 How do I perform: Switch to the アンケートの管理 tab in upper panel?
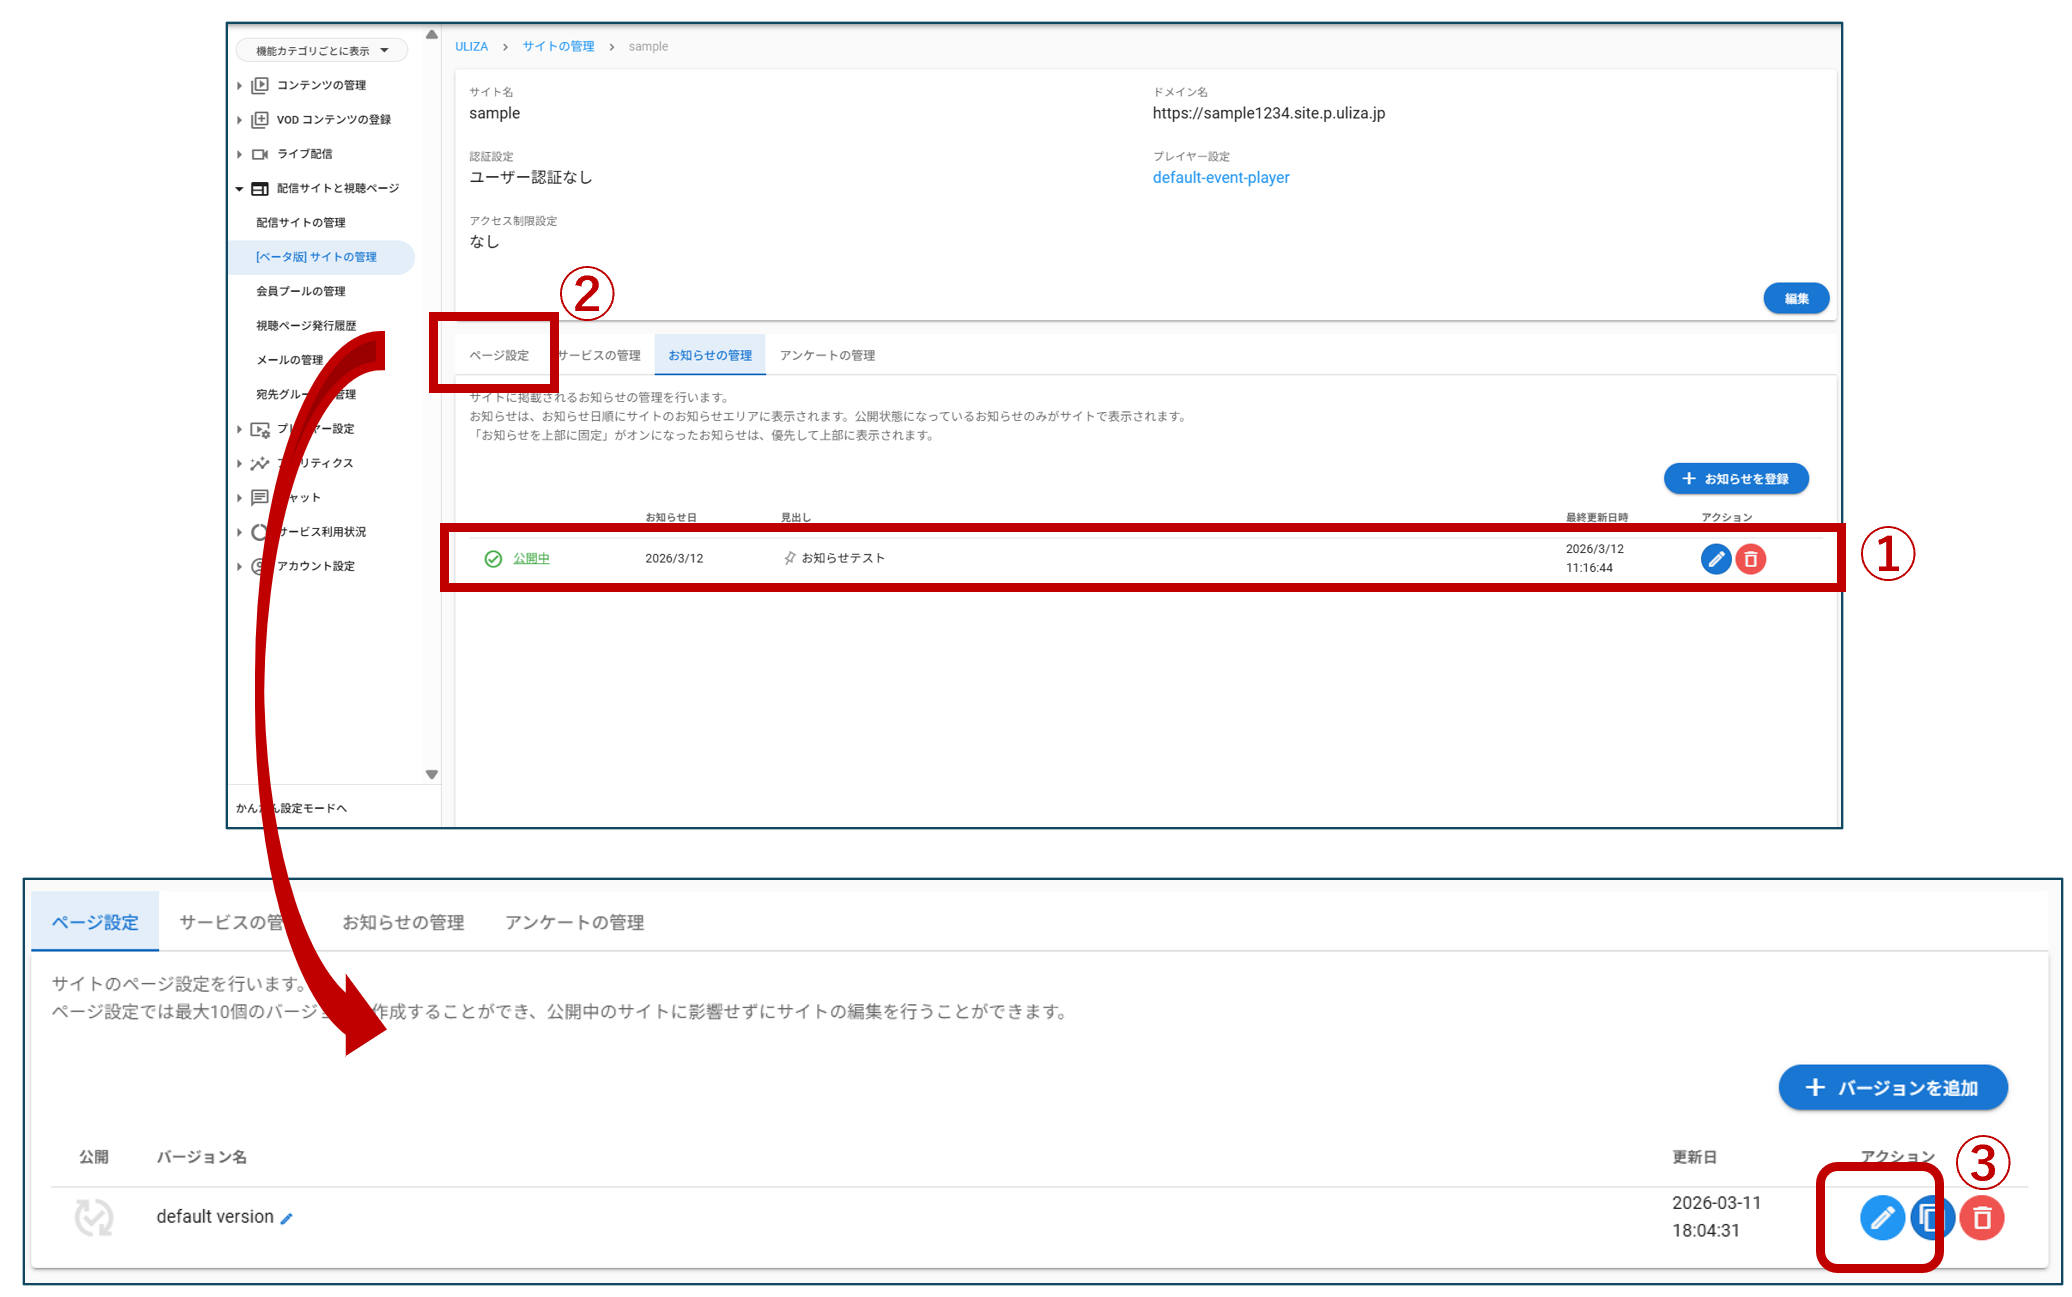tap(827, 355)
